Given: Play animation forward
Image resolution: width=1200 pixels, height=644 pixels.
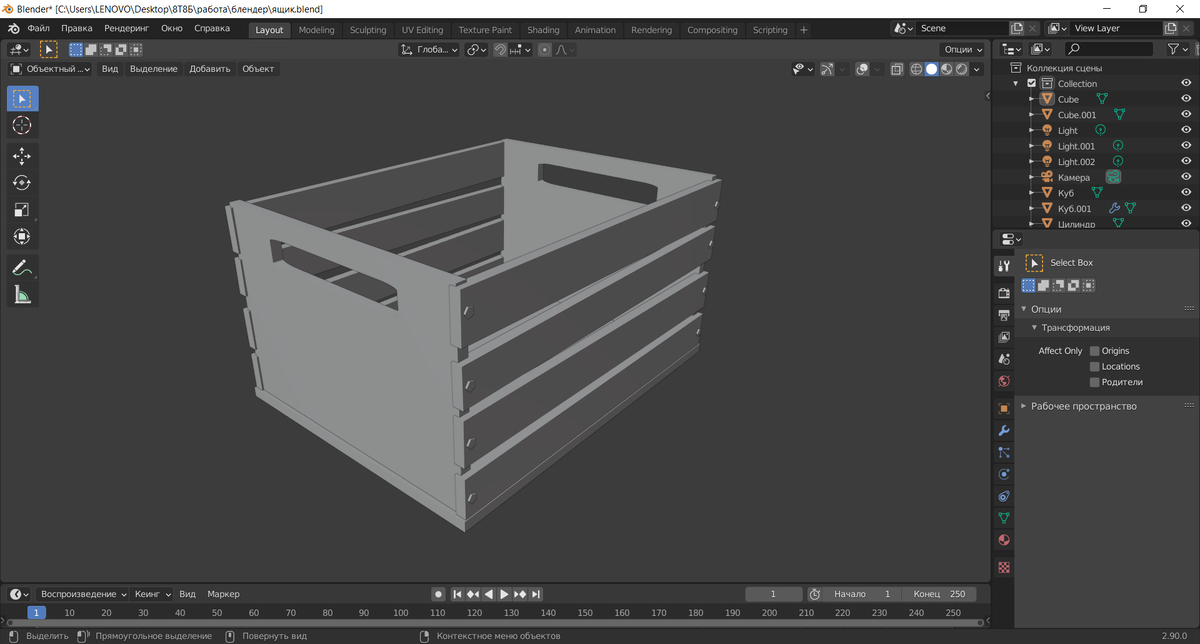Looking at the screenshot, I should [x=505, y=594].
